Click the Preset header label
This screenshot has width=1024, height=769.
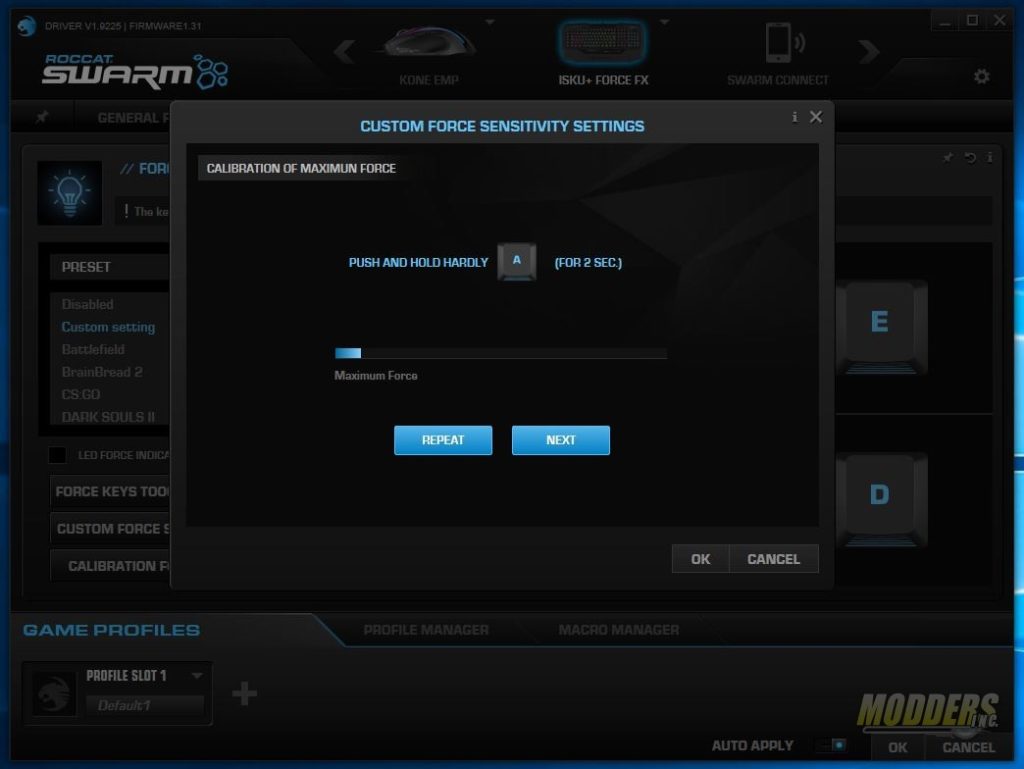pos(86,267)
